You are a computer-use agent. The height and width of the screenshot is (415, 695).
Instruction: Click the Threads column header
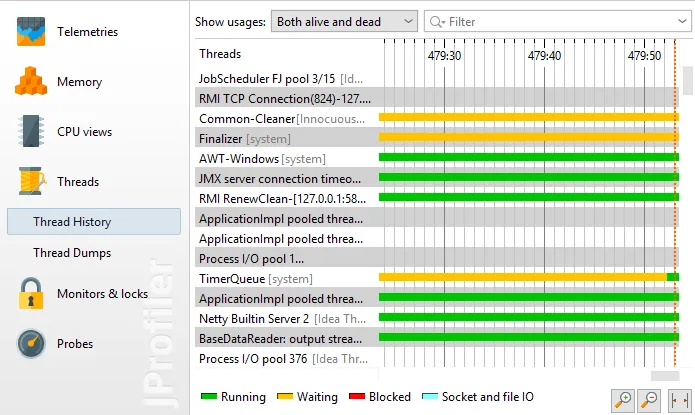click(x=220, y=54)
